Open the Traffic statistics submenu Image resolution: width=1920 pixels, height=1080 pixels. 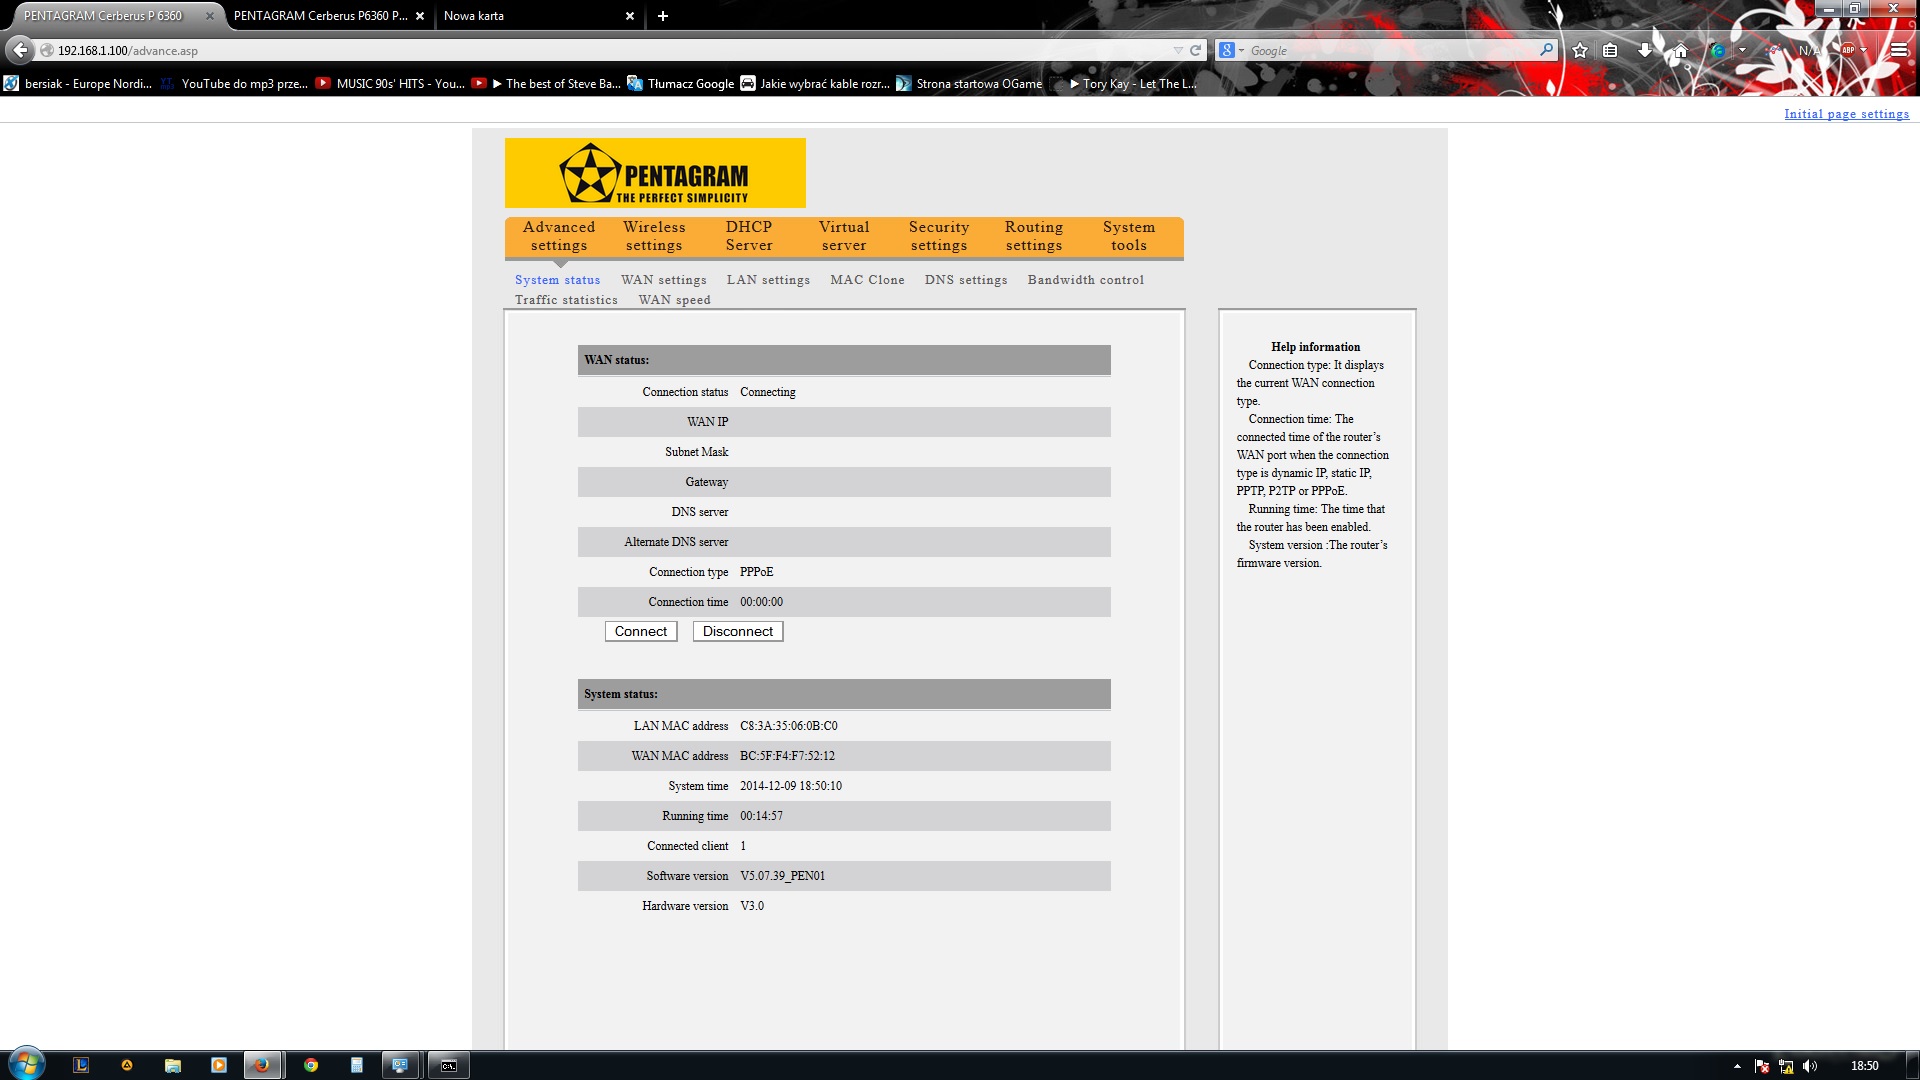point(567,300)
